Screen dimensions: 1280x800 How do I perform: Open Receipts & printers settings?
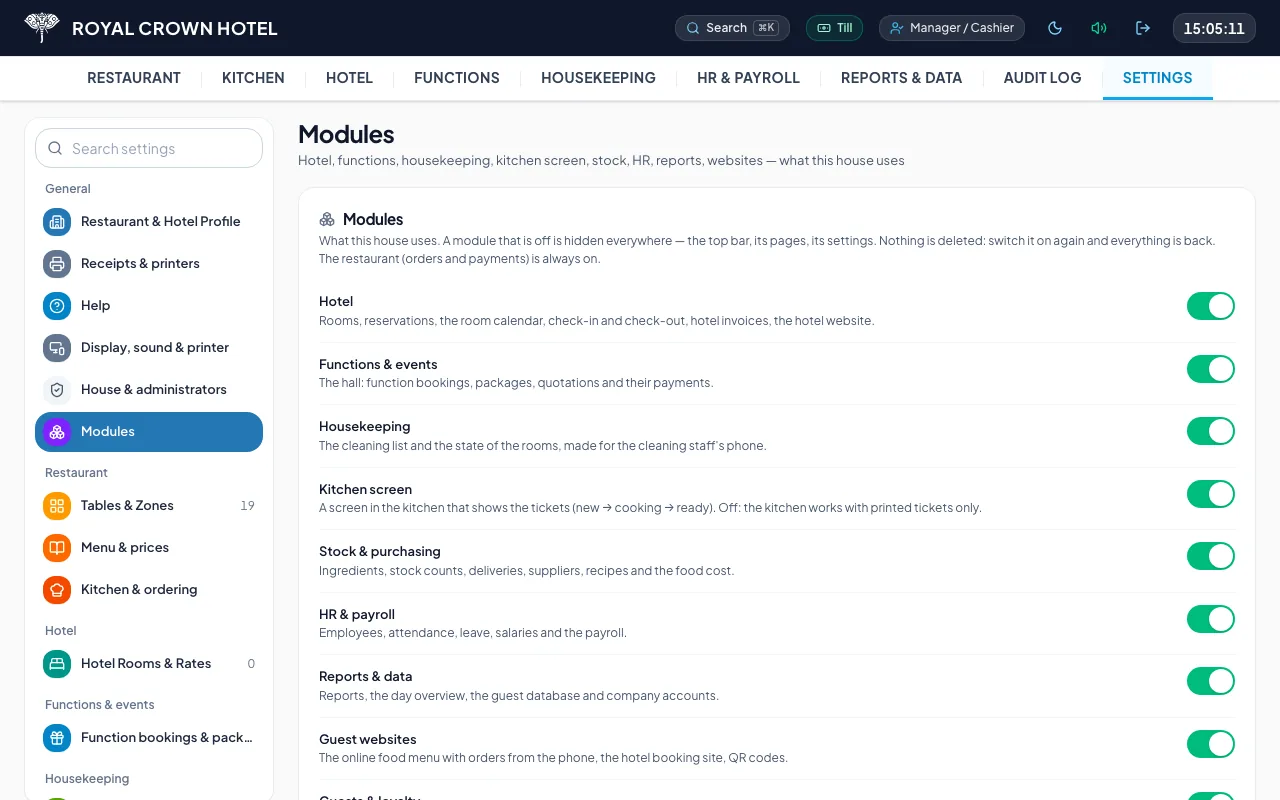click(149, 264)
